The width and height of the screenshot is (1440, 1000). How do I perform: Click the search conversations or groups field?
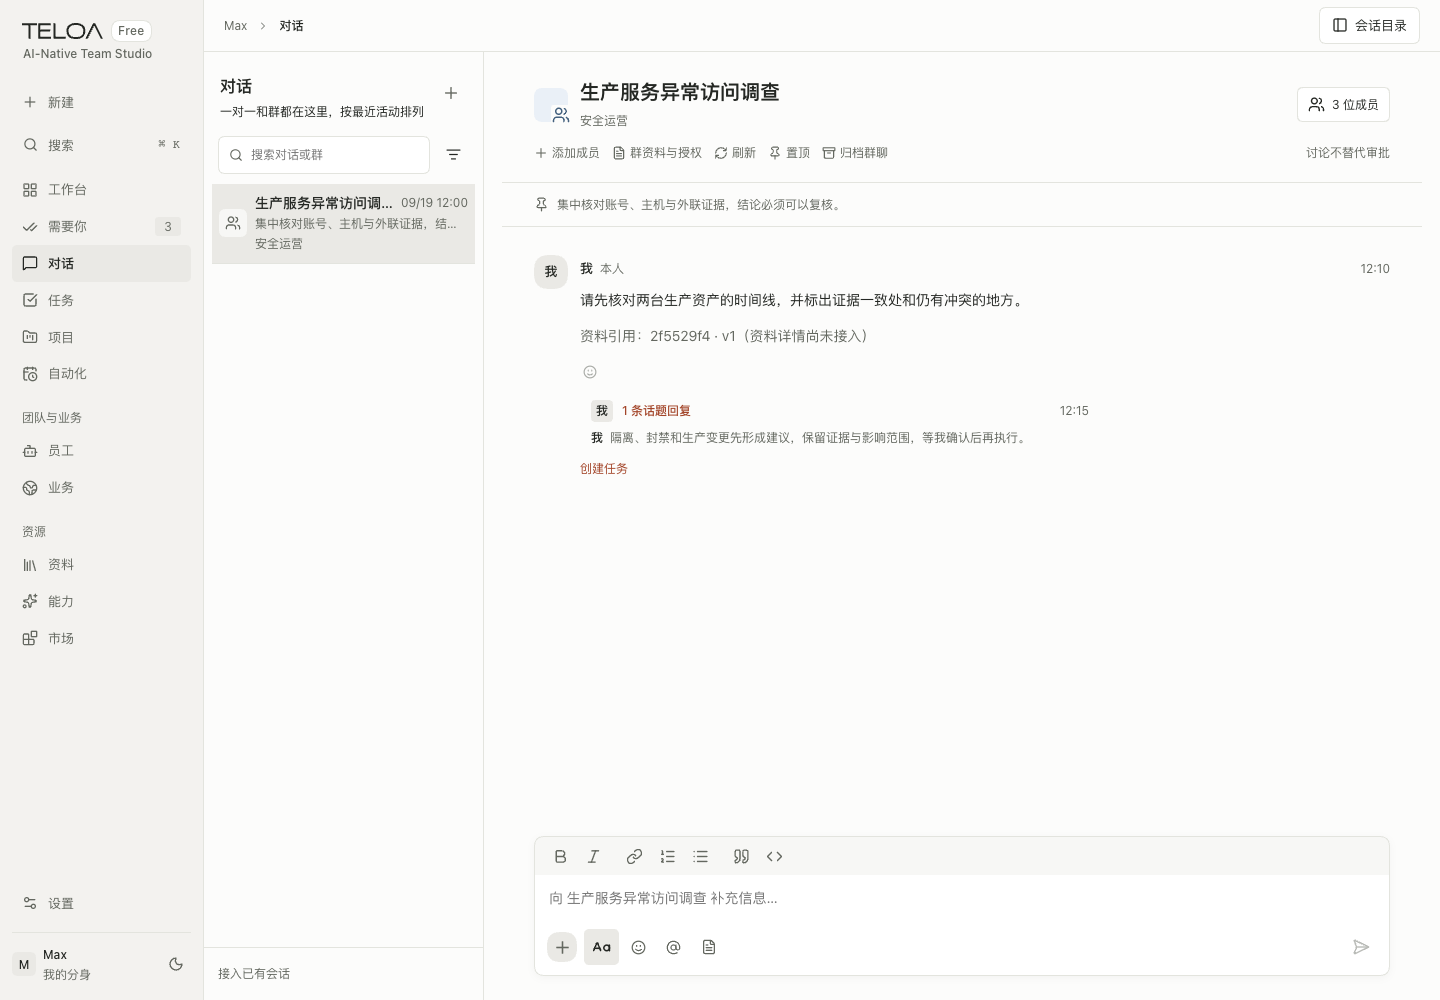coord(324,155)
